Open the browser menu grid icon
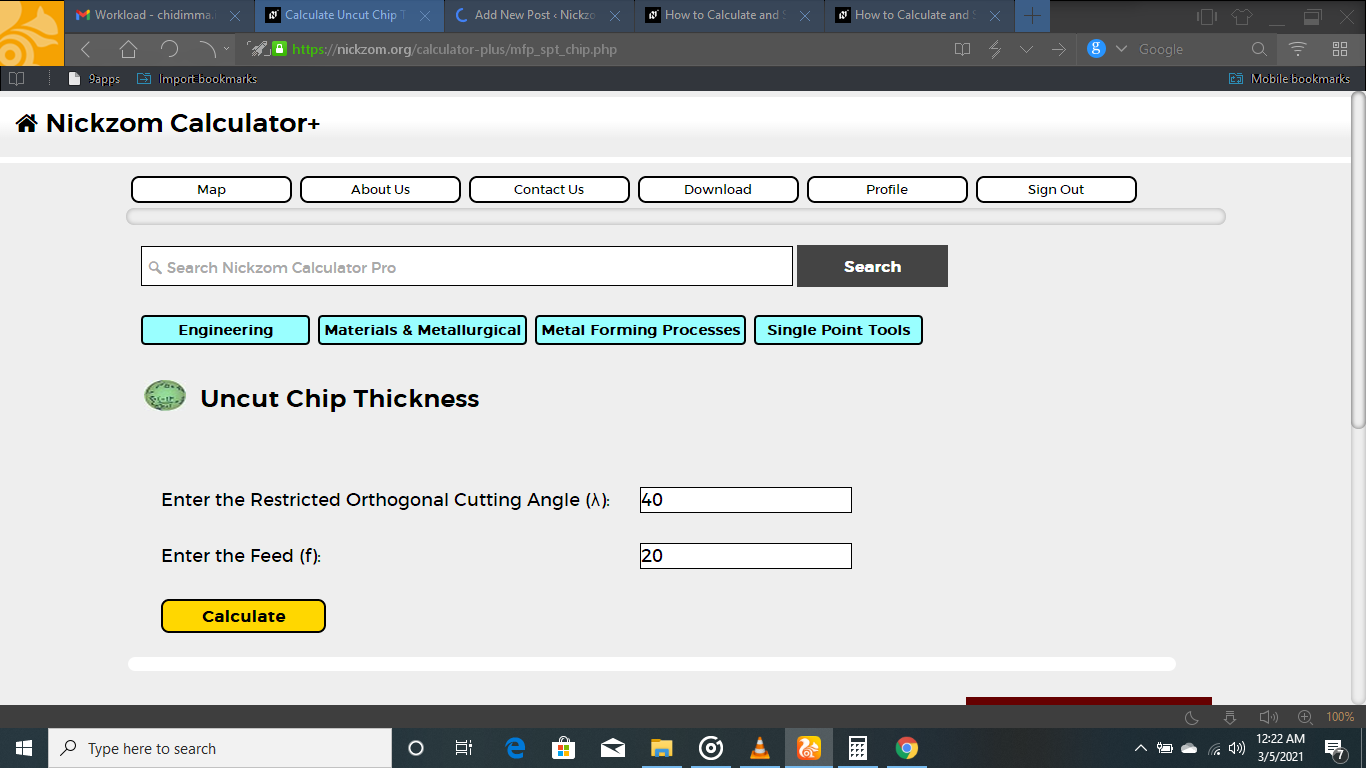Viewport: 1366px width, 768px height. (1340, 49)
